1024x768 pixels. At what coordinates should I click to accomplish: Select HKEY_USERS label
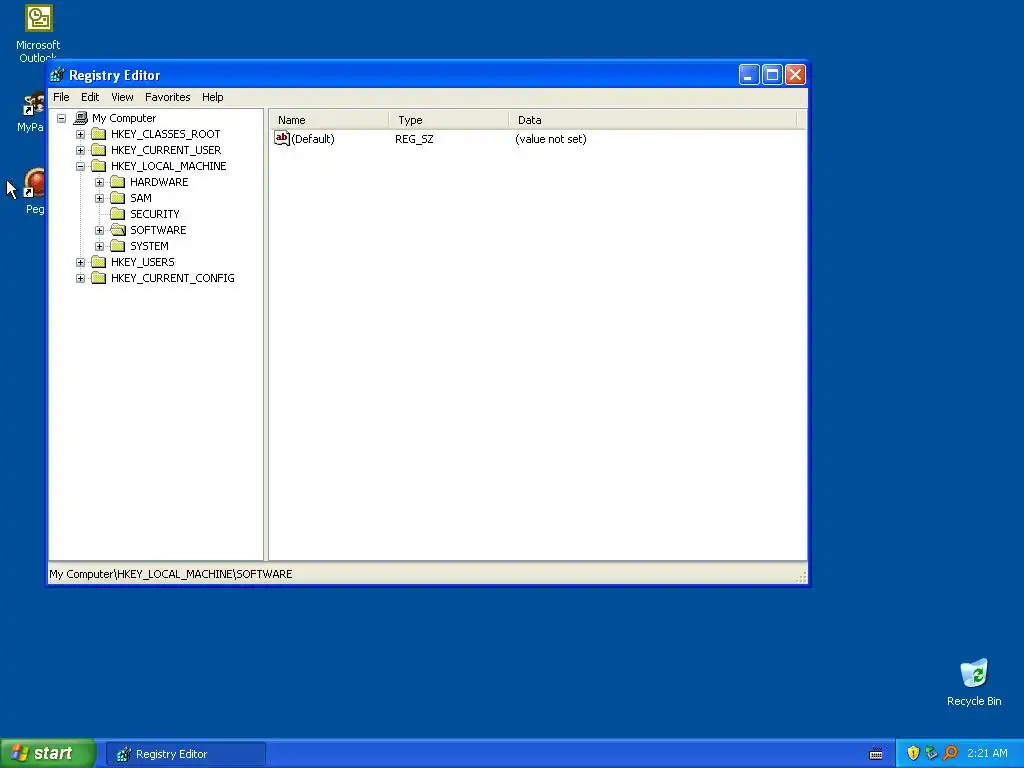(142, 262)
